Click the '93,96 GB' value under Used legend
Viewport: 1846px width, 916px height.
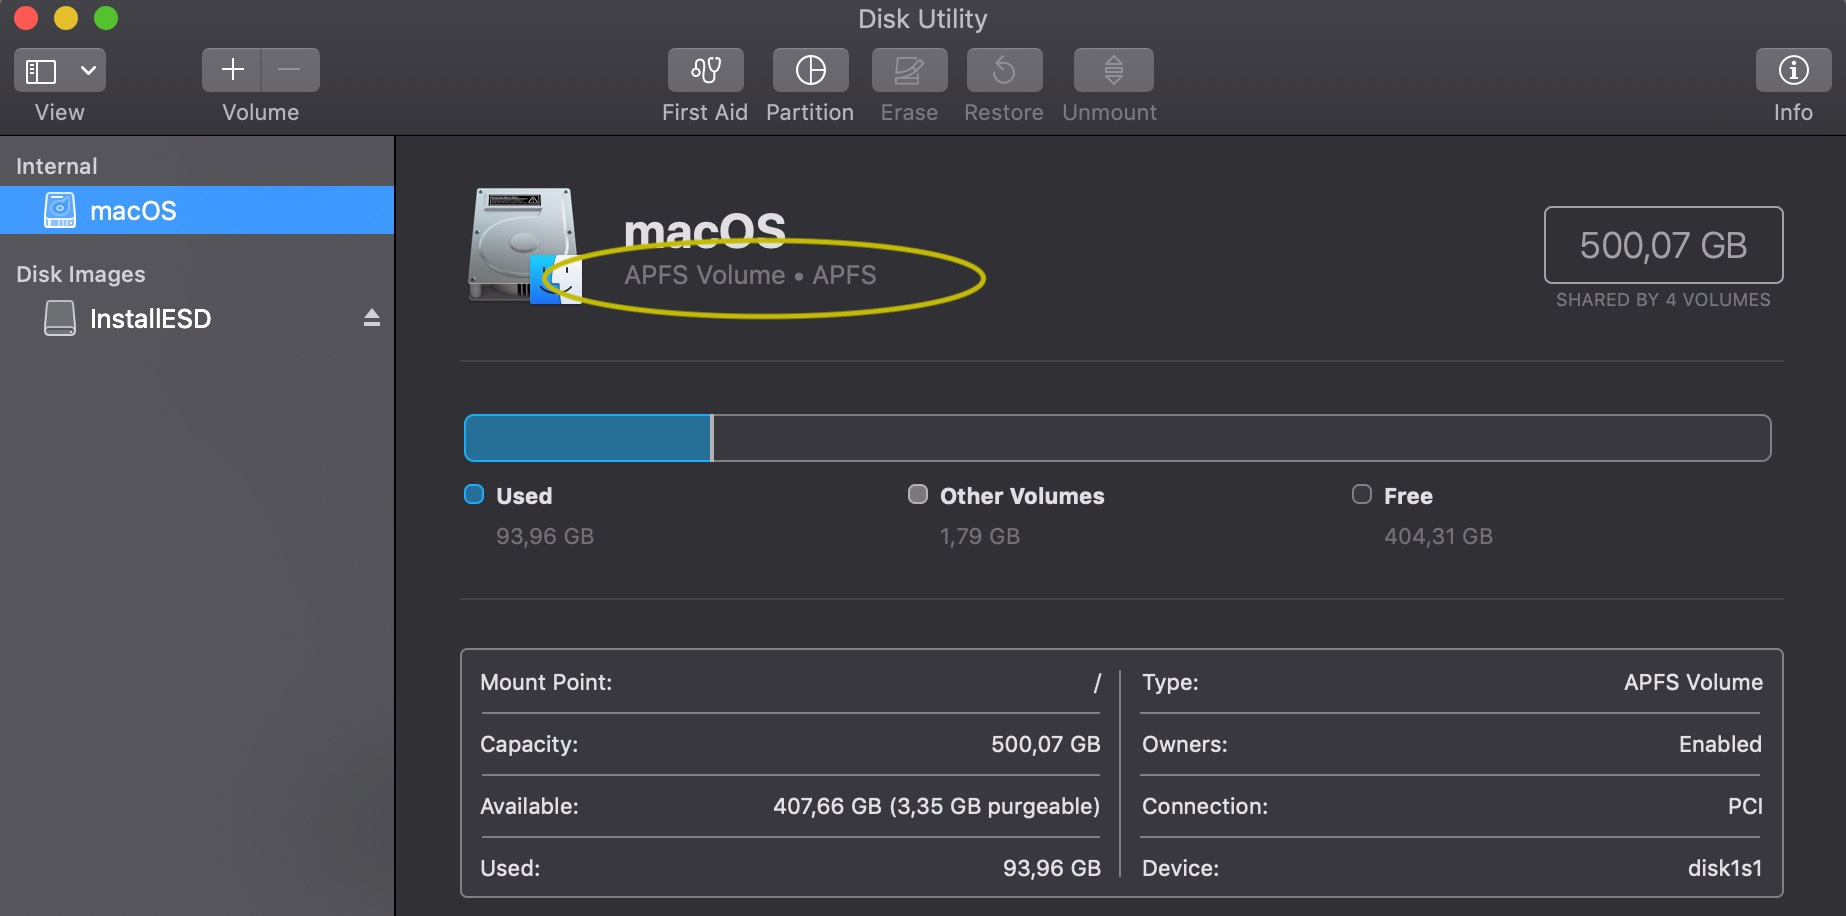tap(545, 536)
